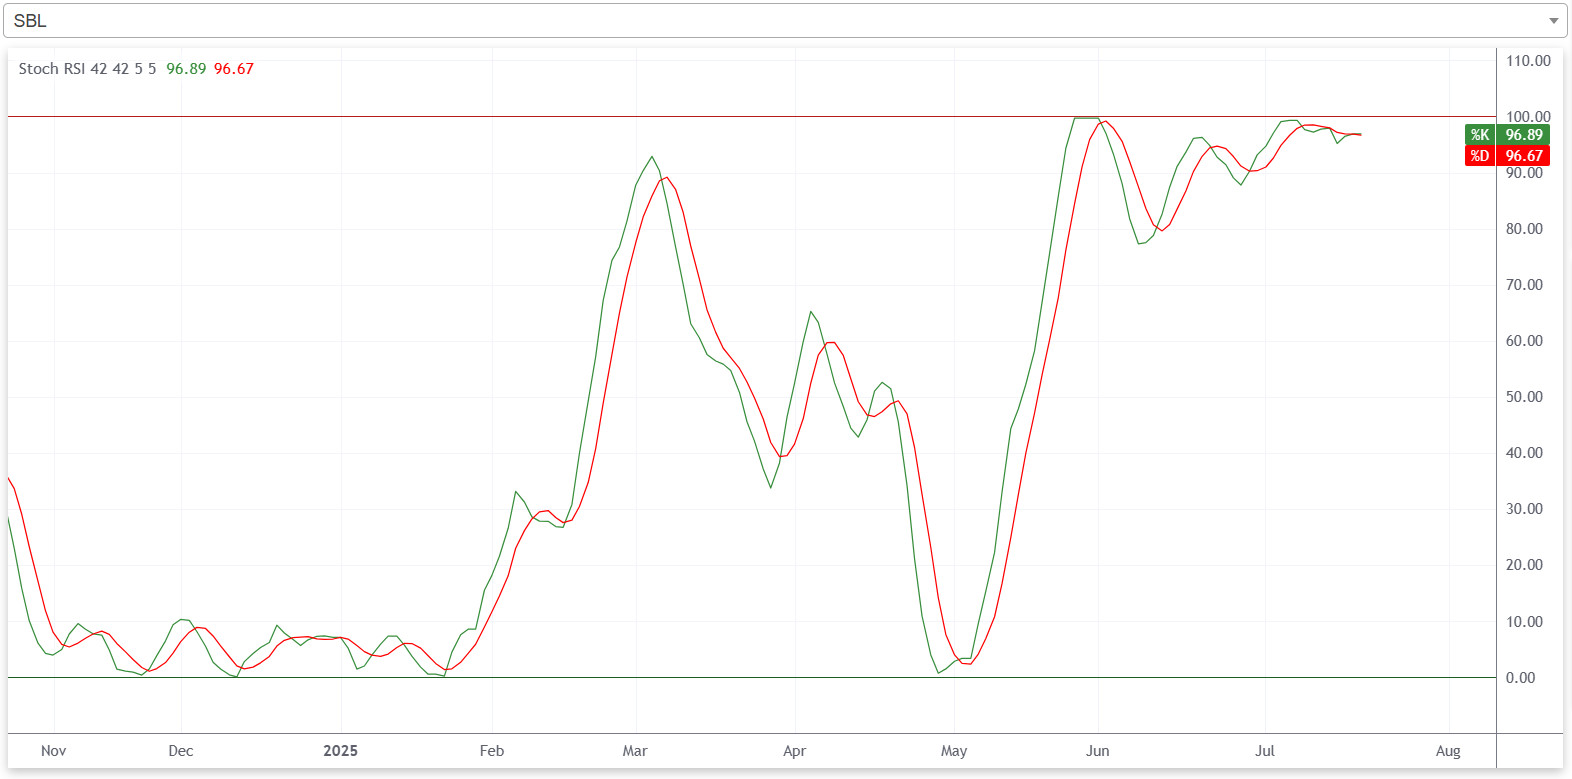Click the Feb time axis label
The image size is (1572, 779).
click(x=492, y=751)
